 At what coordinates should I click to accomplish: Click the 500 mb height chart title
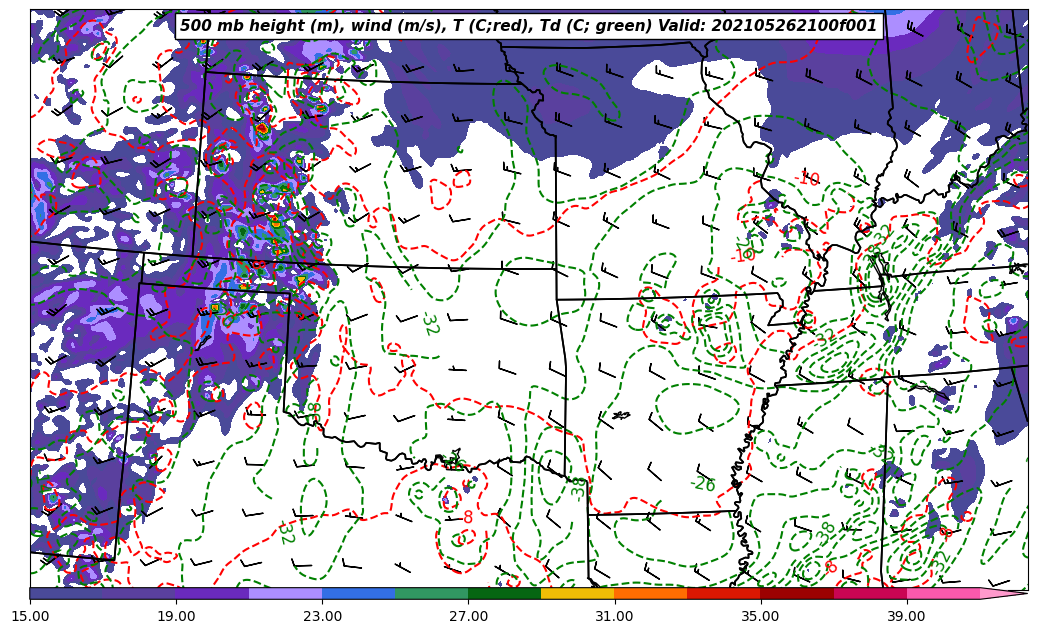528,26
